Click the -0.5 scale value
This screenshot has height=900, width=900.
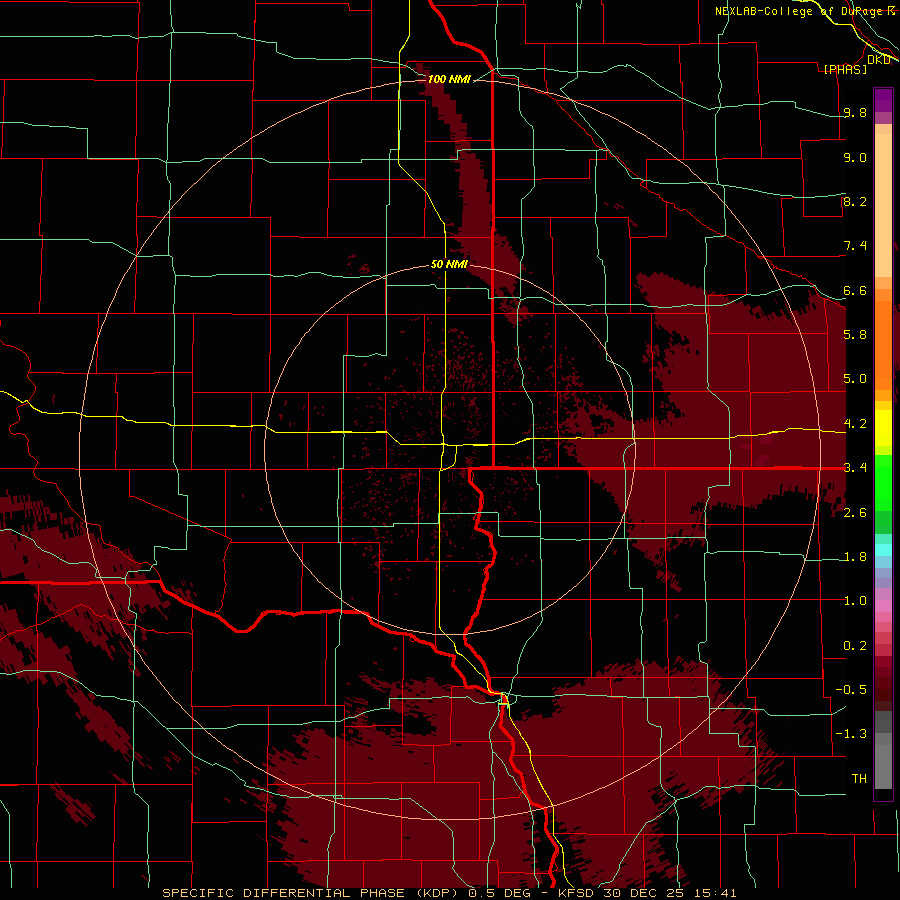click(851, 690)
